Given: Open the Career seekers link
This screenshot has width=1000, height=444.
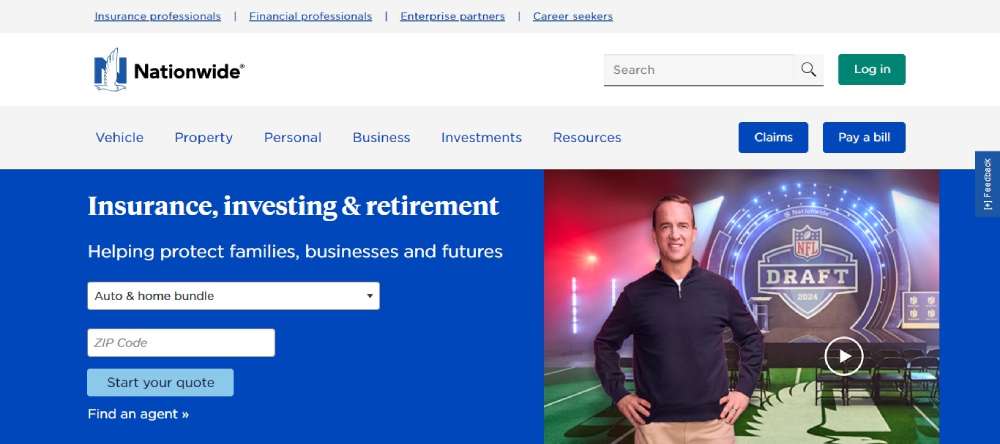Looking at the screenshot, I should point(573,17).
